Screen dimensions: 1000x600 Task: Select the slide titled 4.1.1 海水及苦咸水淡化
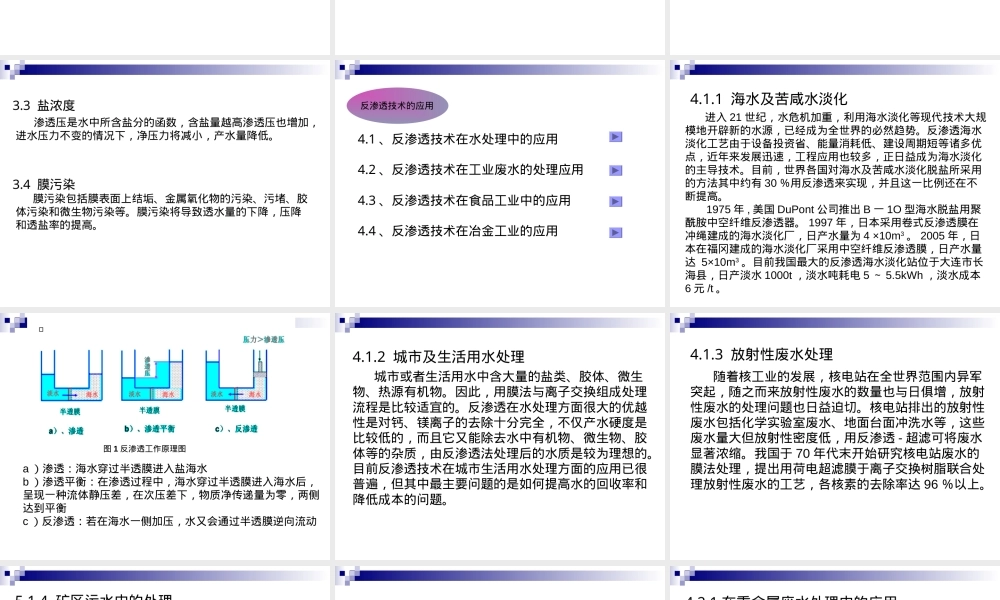pos(835,184)
